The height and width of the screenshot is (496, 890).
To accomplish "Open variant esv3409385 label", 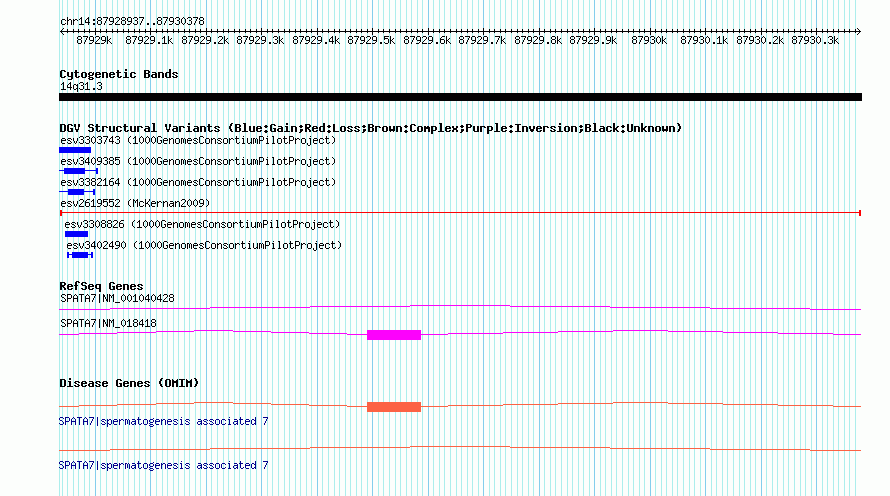I will coord(198,161).
